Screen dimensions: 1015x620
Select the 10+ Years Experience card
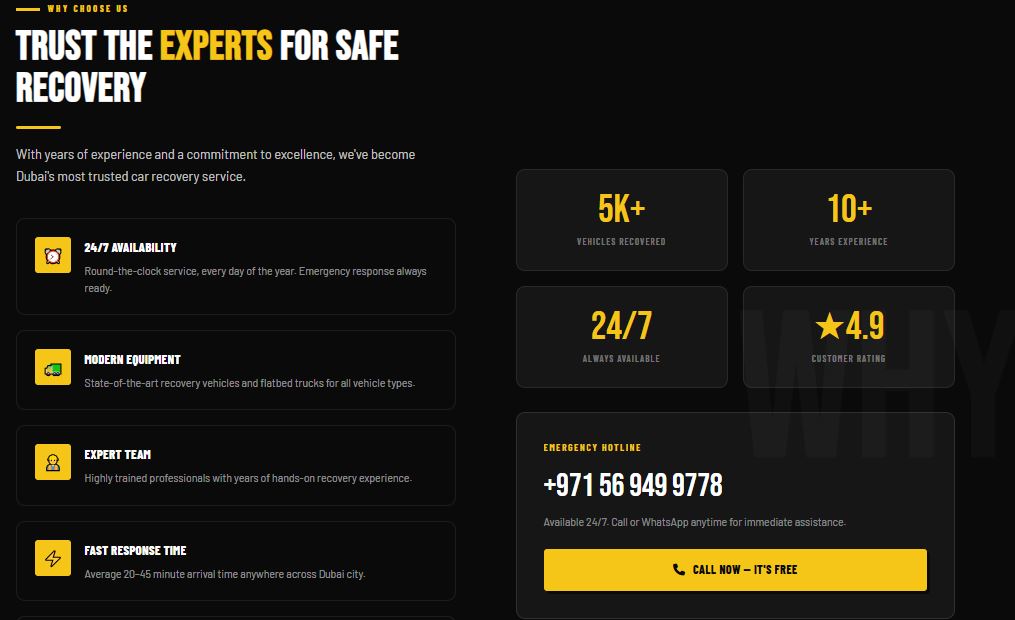pos(849,220)
